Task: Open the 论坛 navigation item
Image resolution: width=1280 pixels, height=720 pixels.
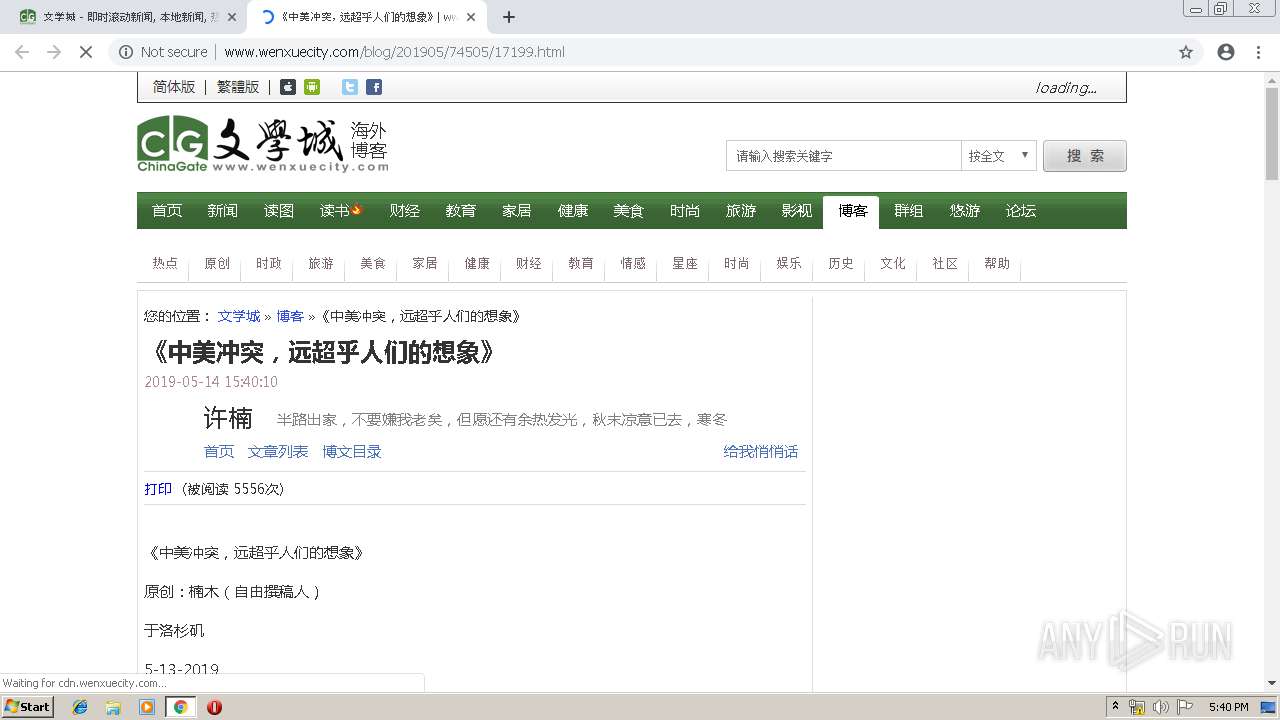Action: coord(1021,211)
